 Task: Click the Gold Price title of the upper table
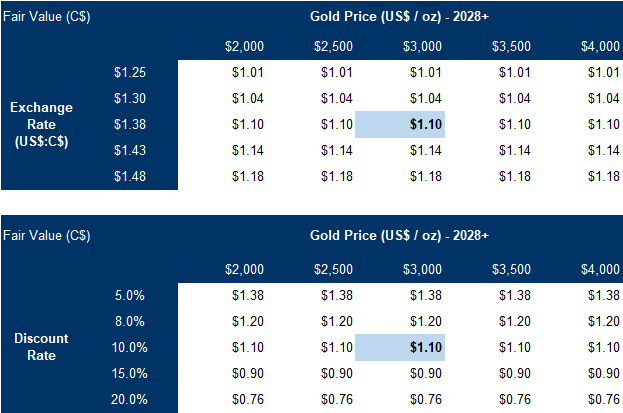(400, 17)
